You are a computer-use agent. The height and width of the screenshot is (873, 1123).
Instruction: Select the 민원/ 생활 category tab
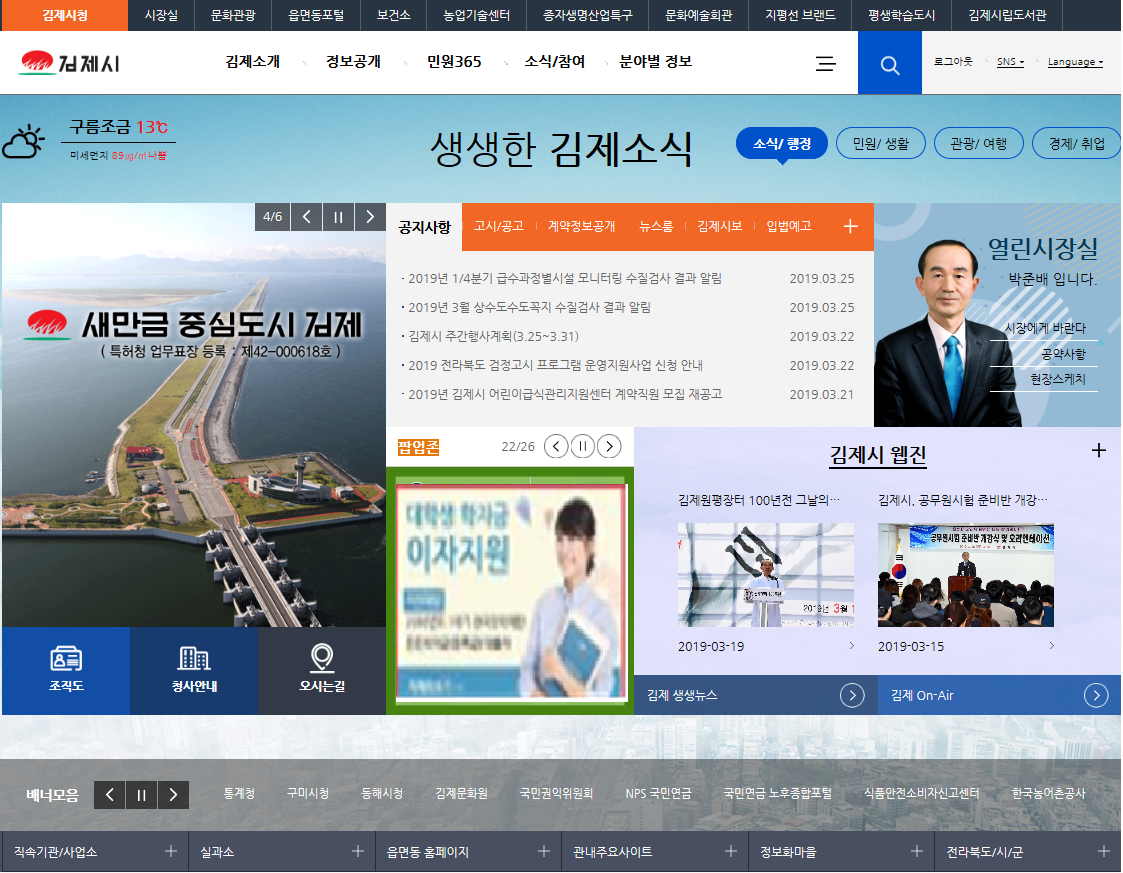[880, 144]
